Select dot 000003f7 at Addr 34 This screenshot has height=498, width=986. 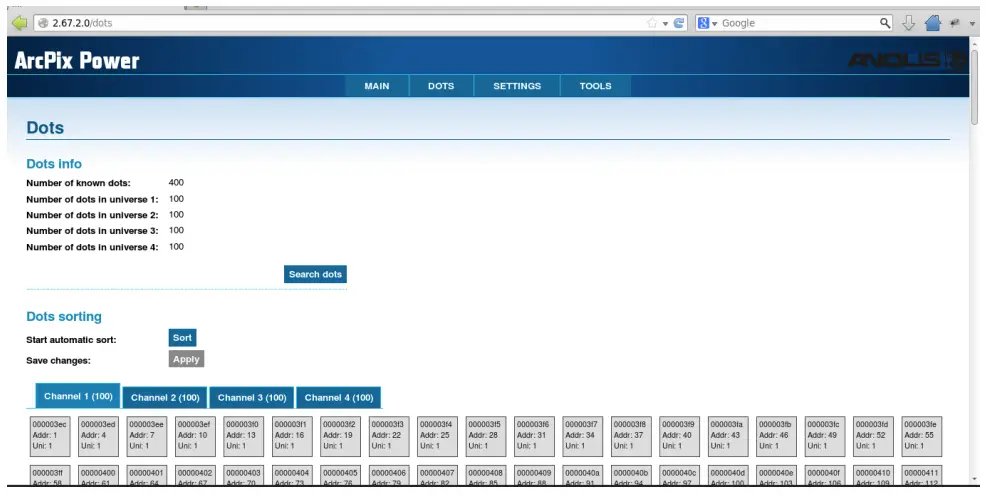(x=582, y=436)
